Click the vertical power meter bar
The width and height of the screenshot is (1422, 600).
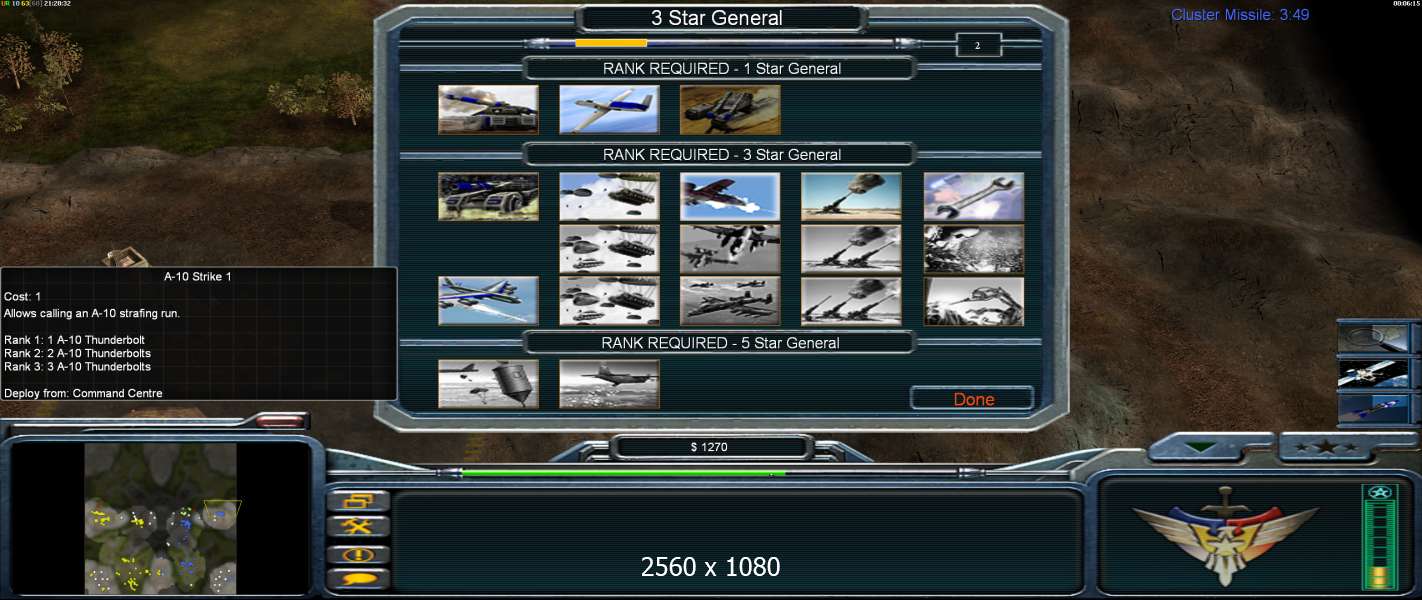click(x=1378, y=538)
